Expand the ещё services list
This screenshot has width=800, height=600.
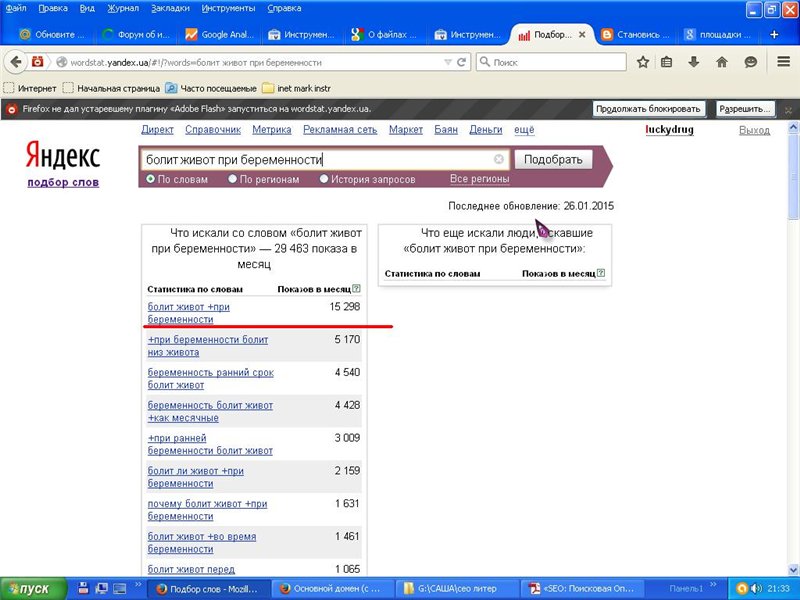(x=524, y=130)
